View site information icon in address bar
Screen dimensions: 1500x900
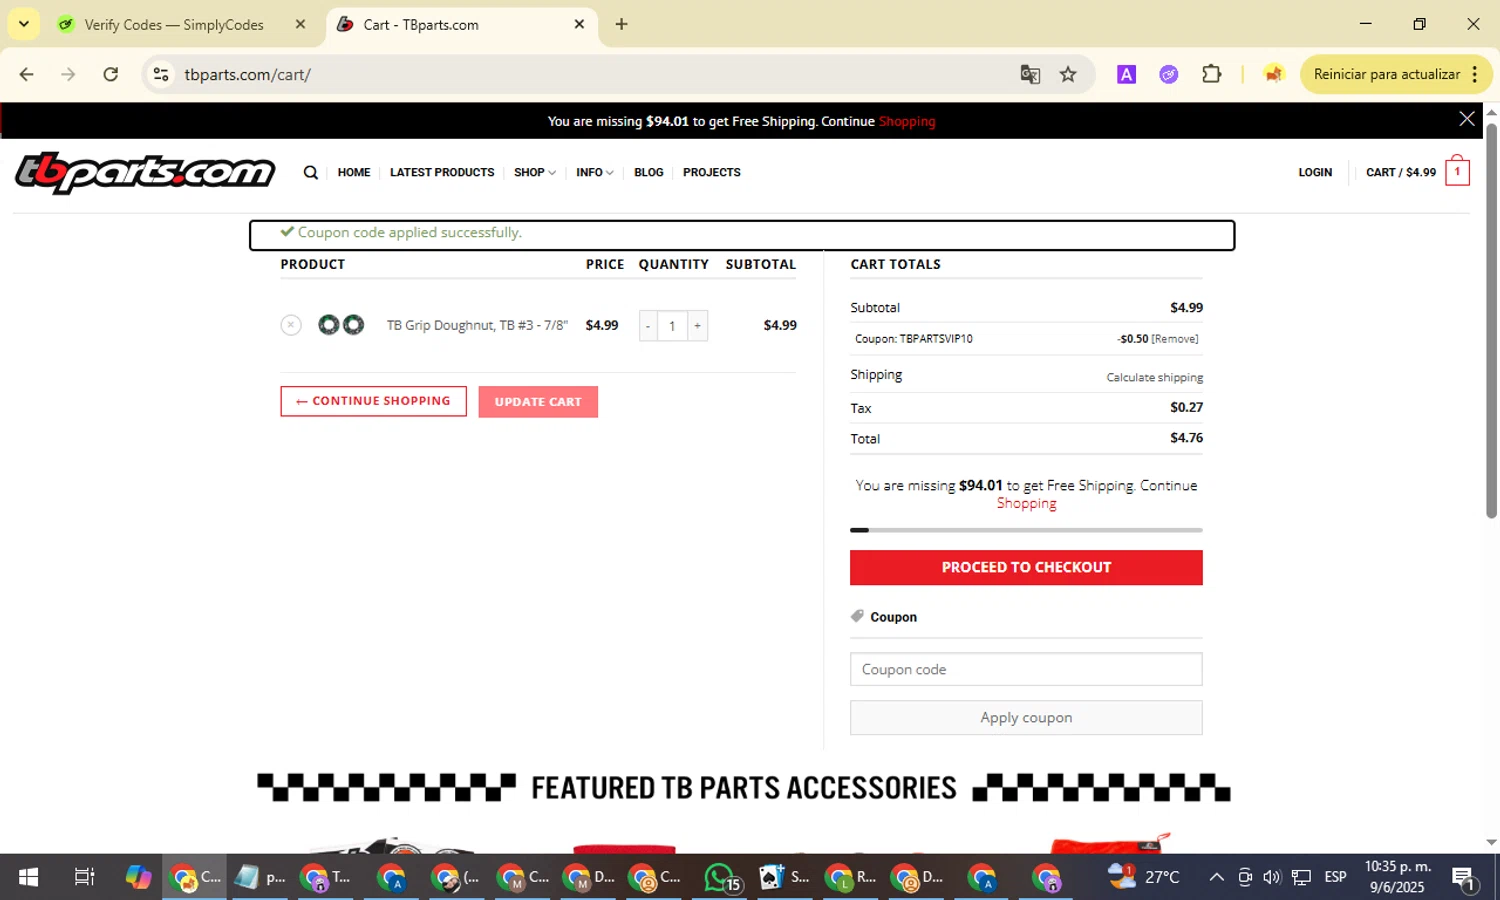tap(161, 74)
